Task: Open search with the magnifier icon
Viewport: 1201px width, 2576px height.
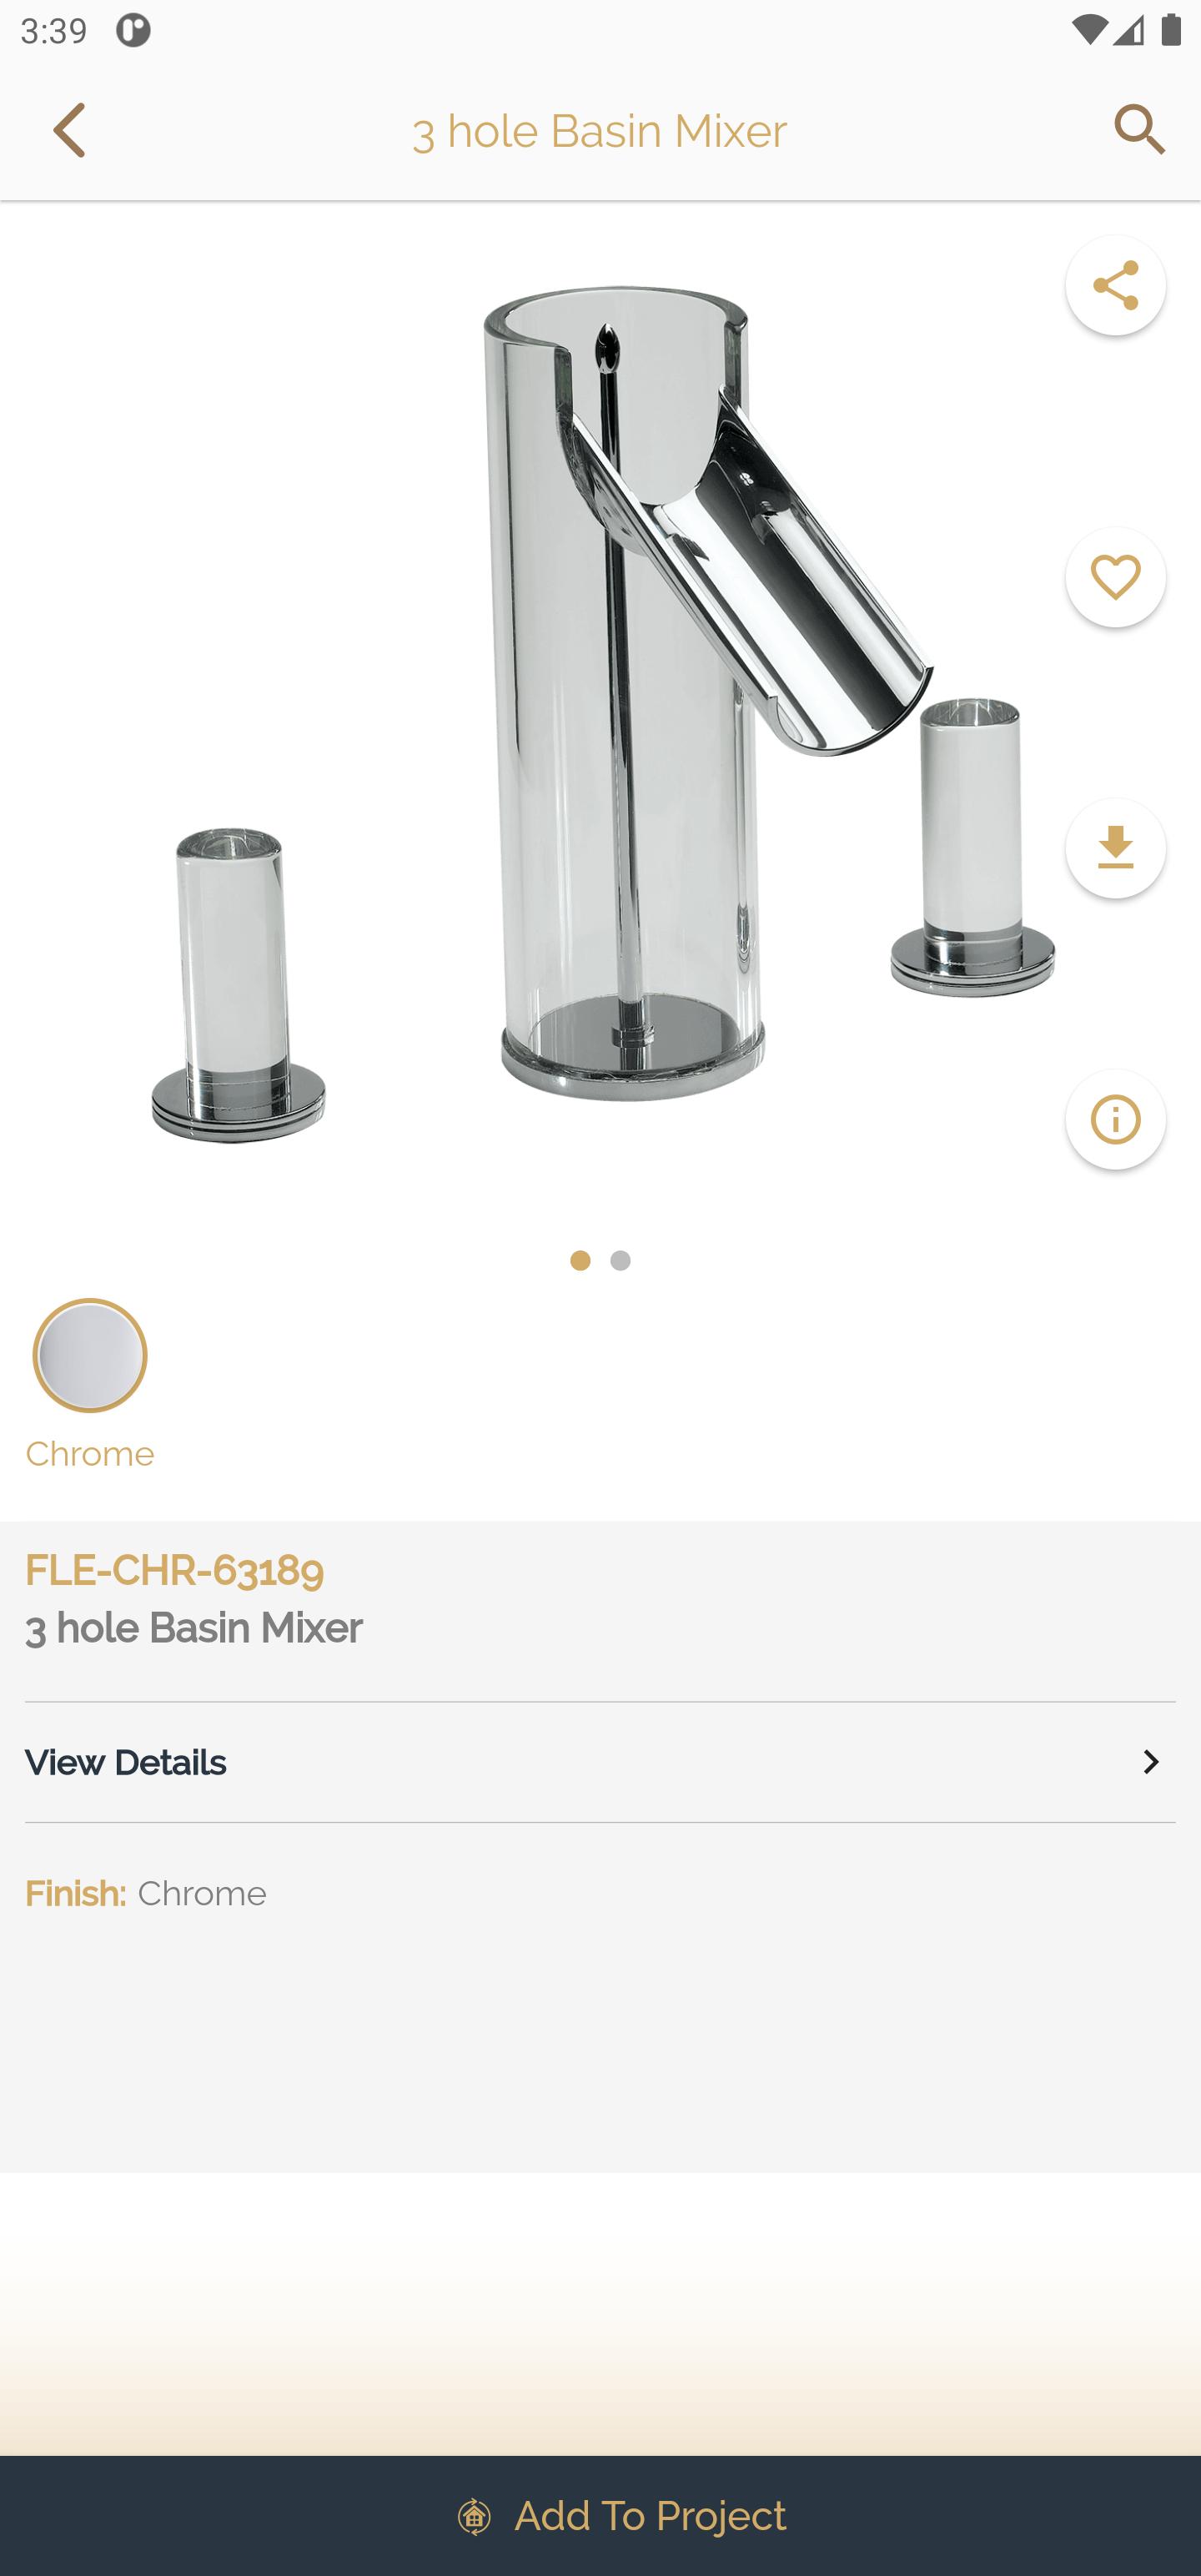Action: point(1139,130)
